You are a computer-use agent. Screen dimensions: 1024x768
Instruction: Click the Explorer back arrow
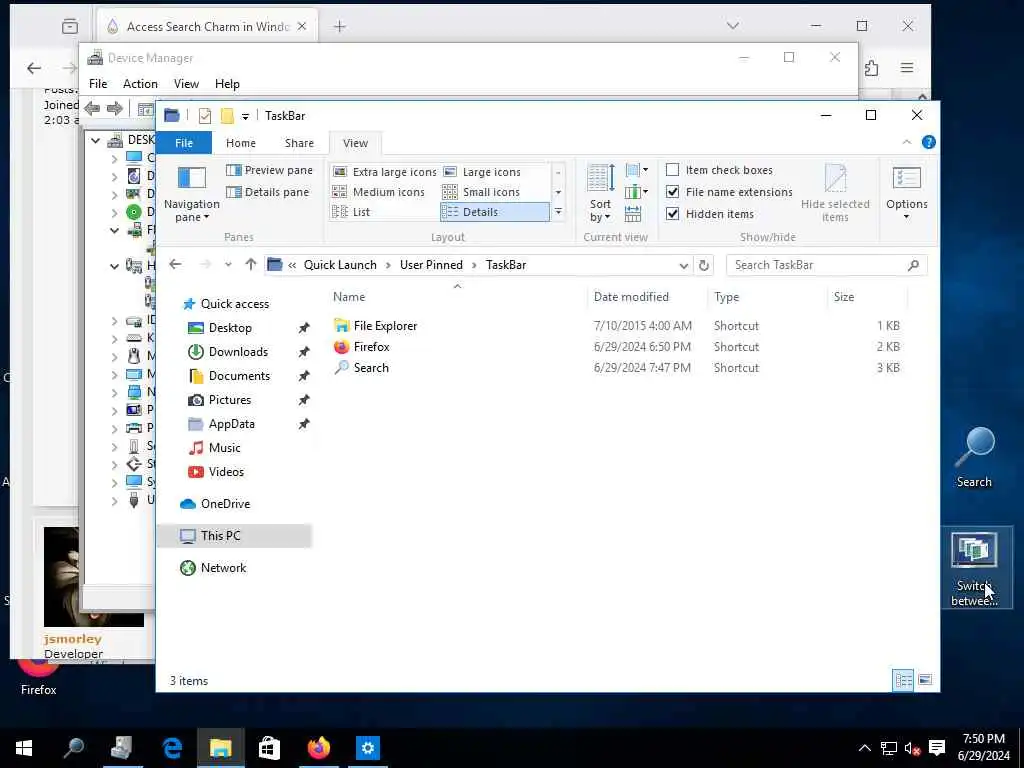pos(175,264)
